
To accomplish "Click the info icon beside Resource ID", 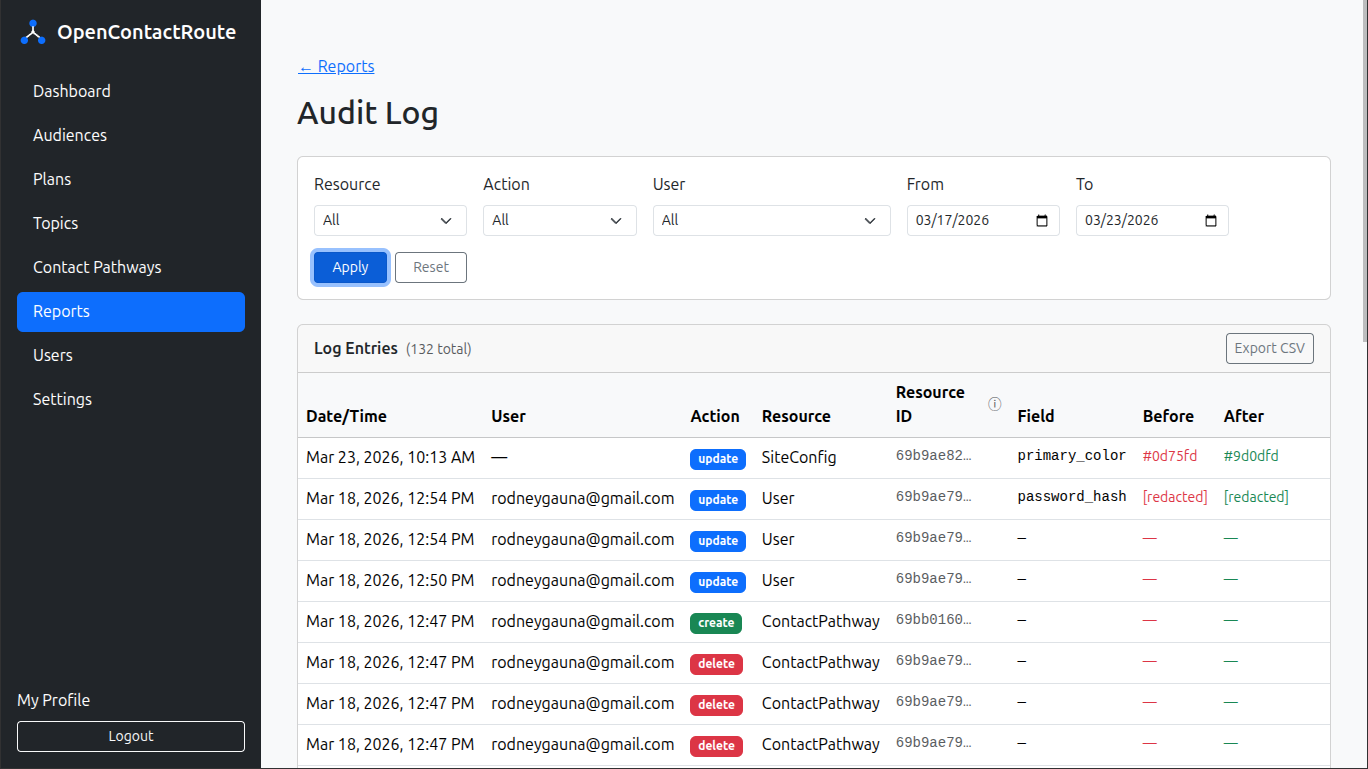I will coord(994,404).
